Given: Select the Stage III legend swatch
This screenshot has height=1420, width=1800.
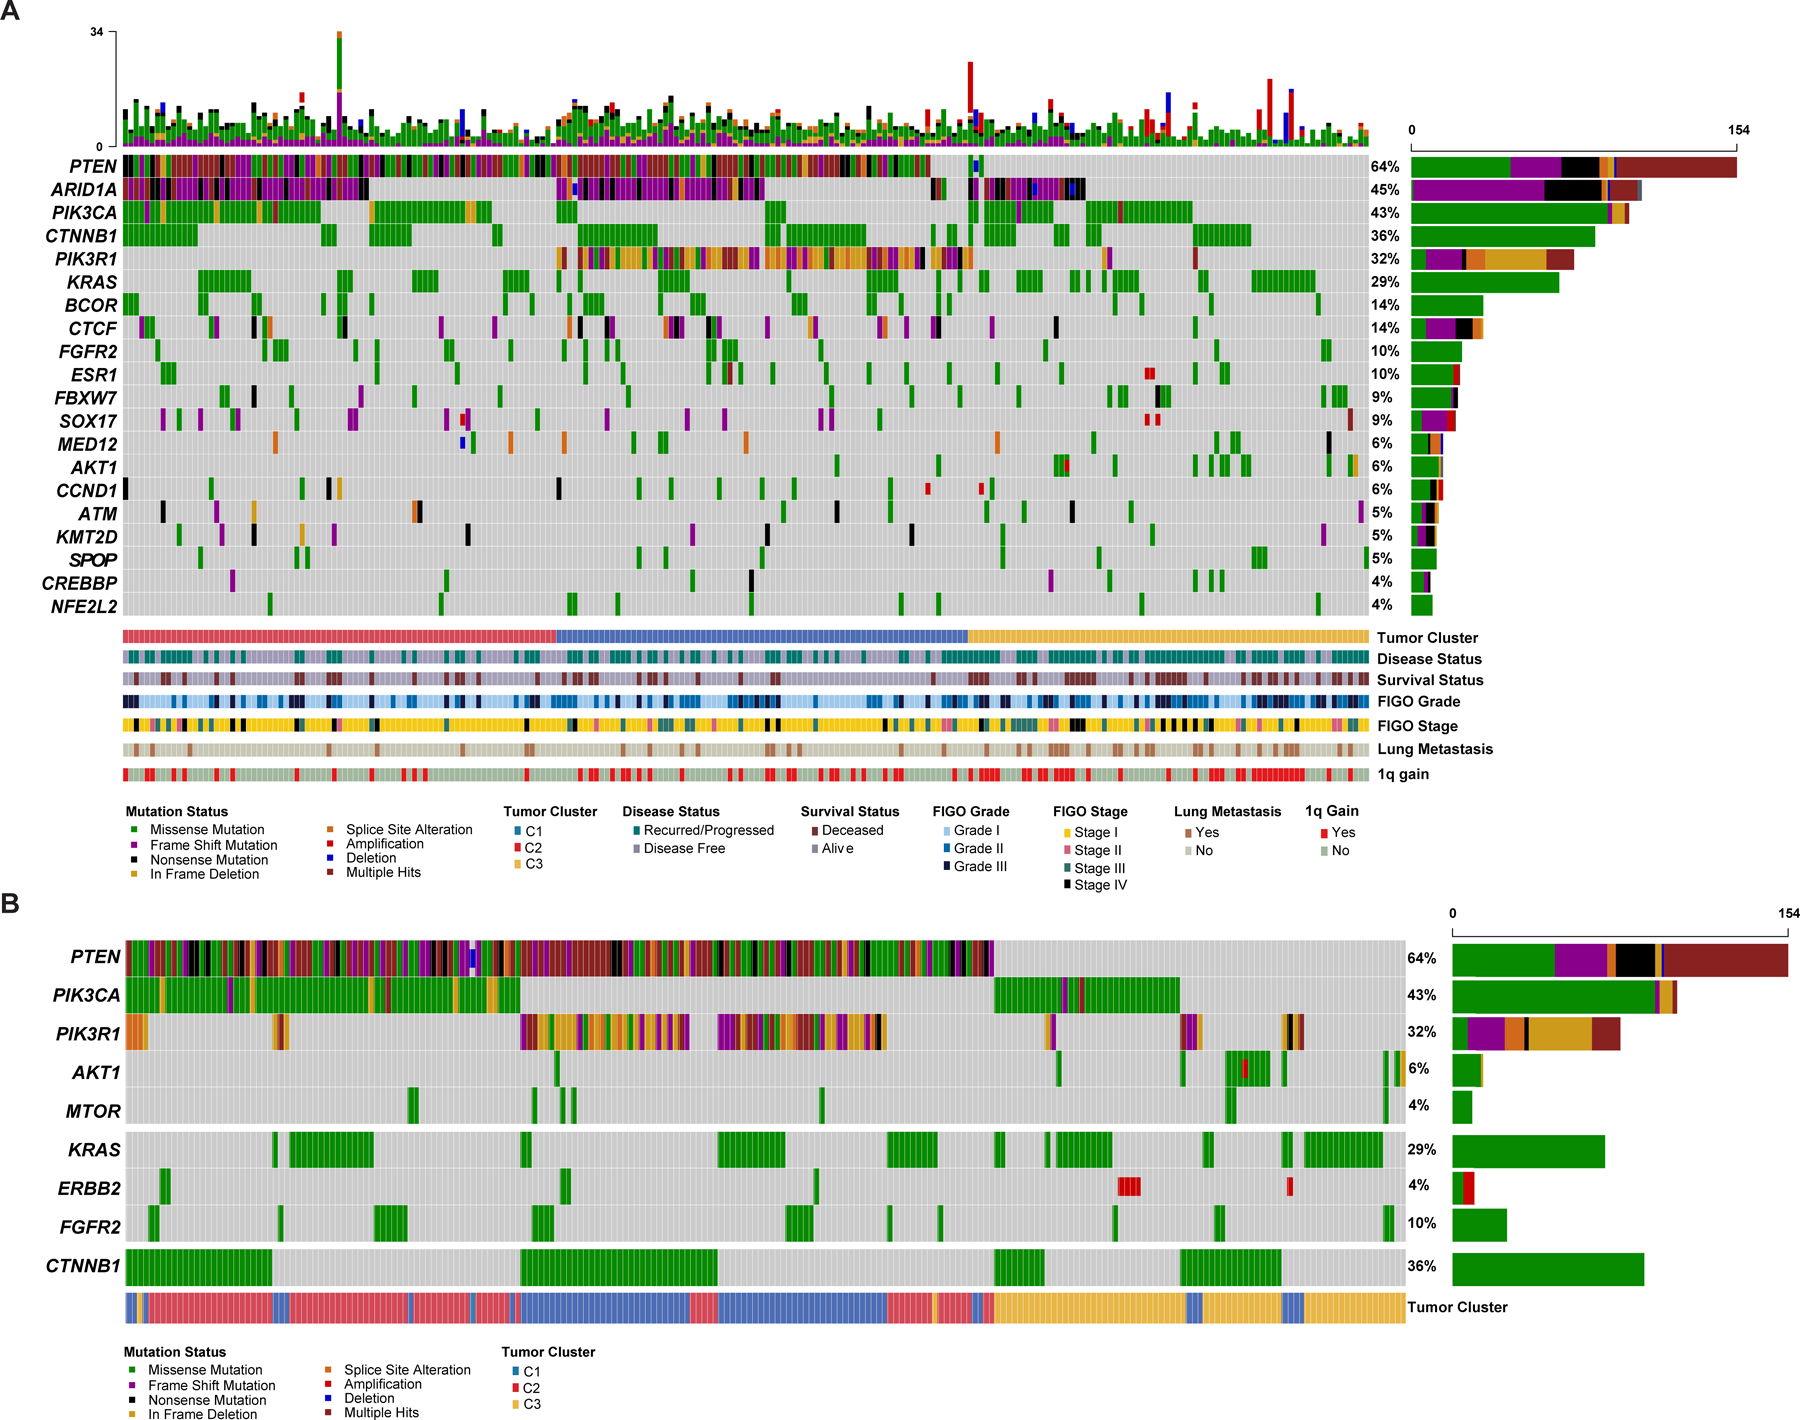Looking at the screenshot, I should coord(1067,868).
